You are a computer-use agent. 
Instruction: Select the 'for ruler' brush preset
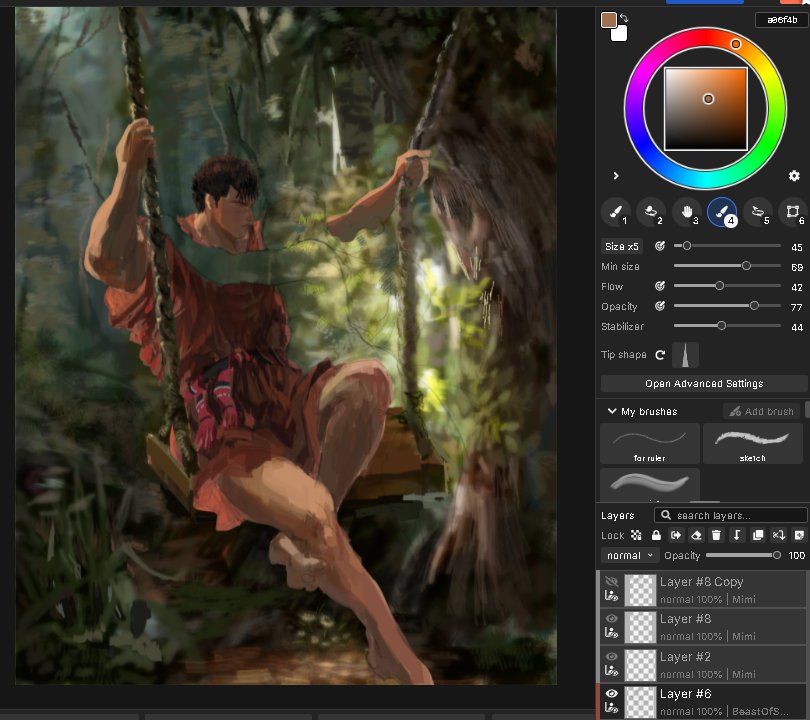(x=650, y=444)
